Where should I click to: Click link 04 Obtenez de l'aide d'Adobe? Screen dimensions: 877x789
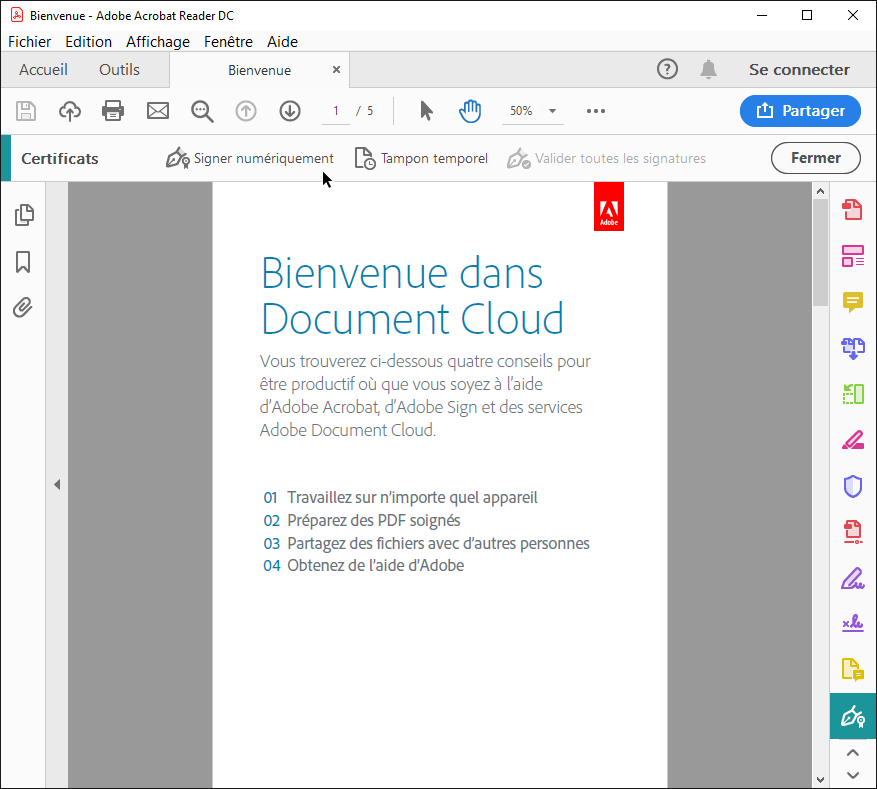[x=364, y=565]
